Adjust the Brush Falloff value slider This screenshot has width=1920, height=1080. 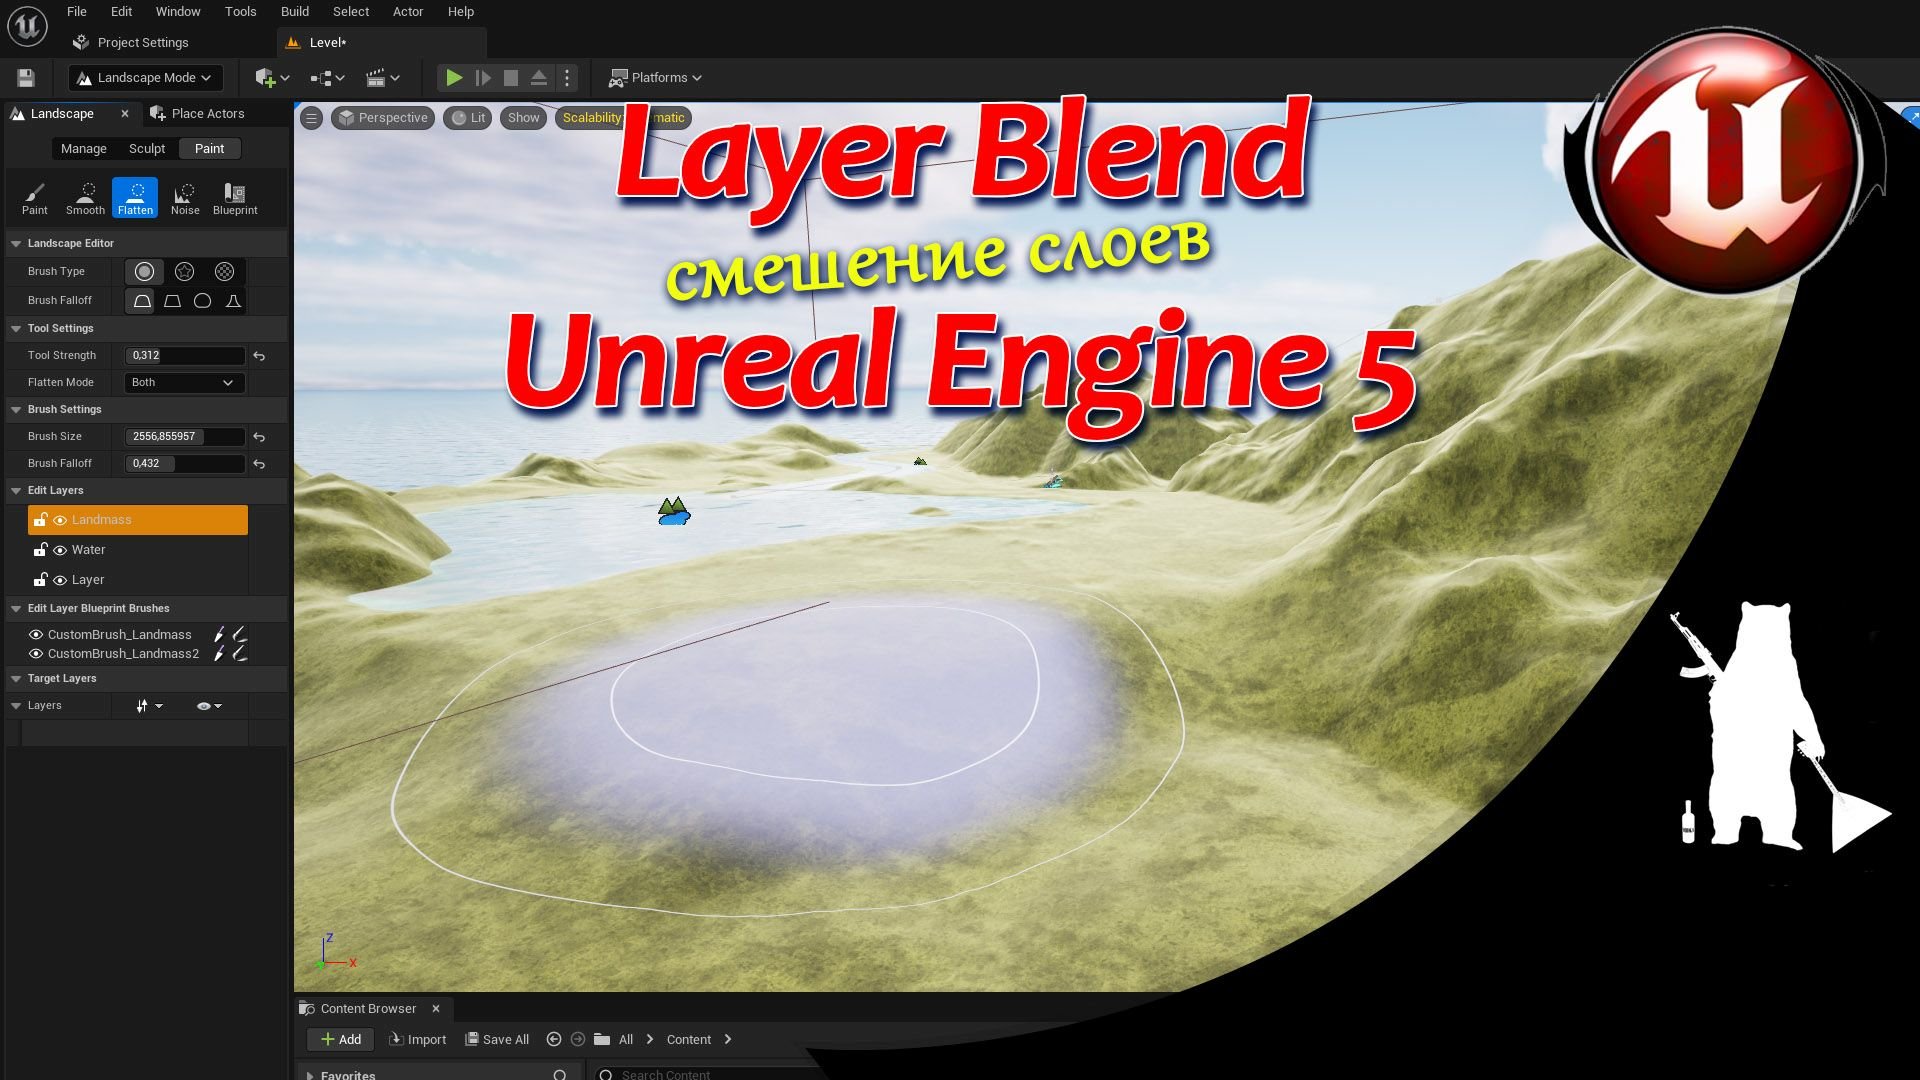pyautogui.click(x=184, y=464)
